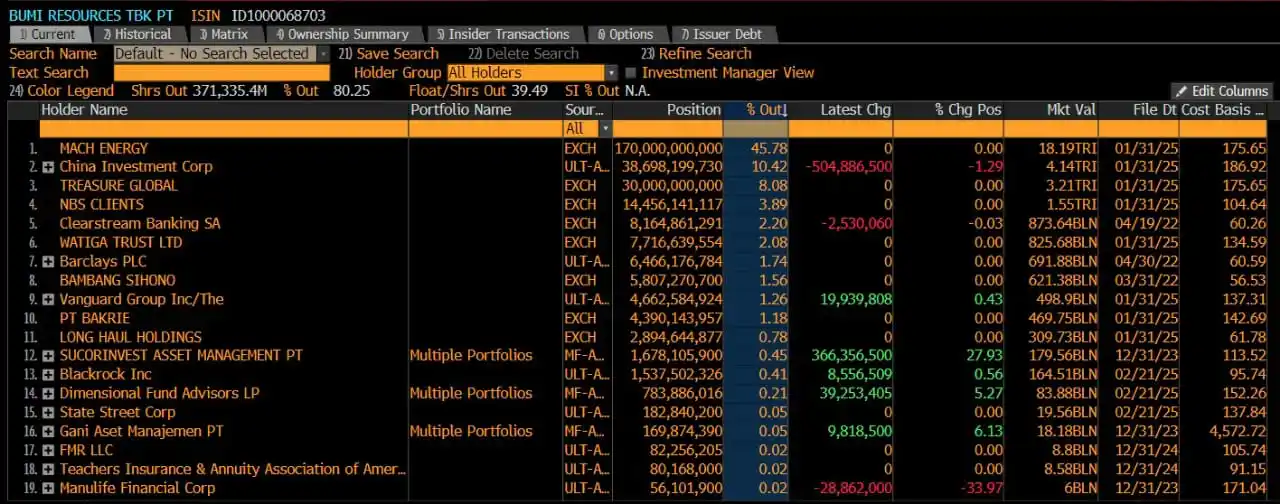Screen dimensions: 1280x504
Task: Click Multiple Portfolios in the SUCORINVEST row
Action: tap(471, 356)
